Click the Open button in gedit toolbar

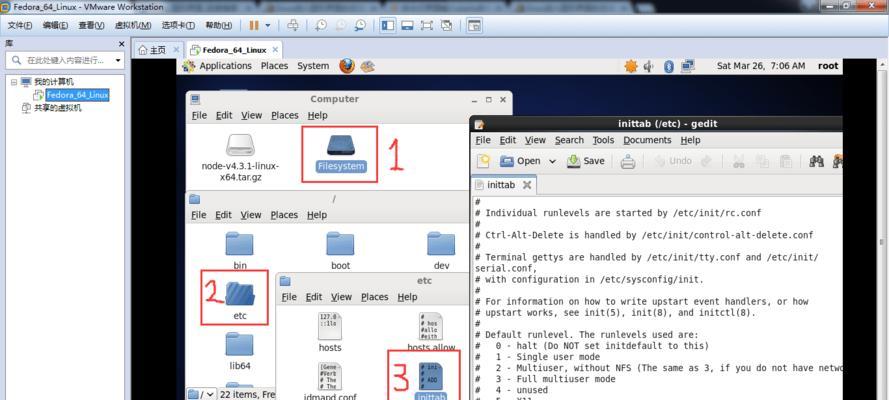pos(520,161)
